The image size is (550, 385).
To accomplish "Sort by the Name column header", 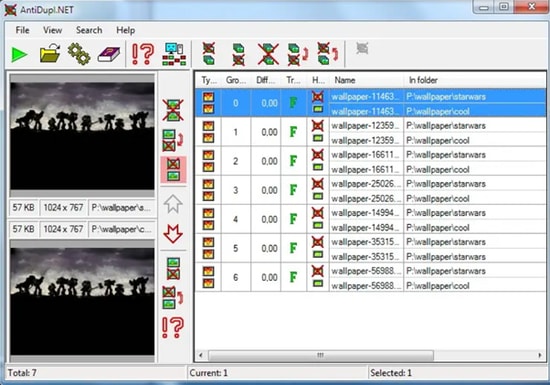I will [x=367, y=80].
